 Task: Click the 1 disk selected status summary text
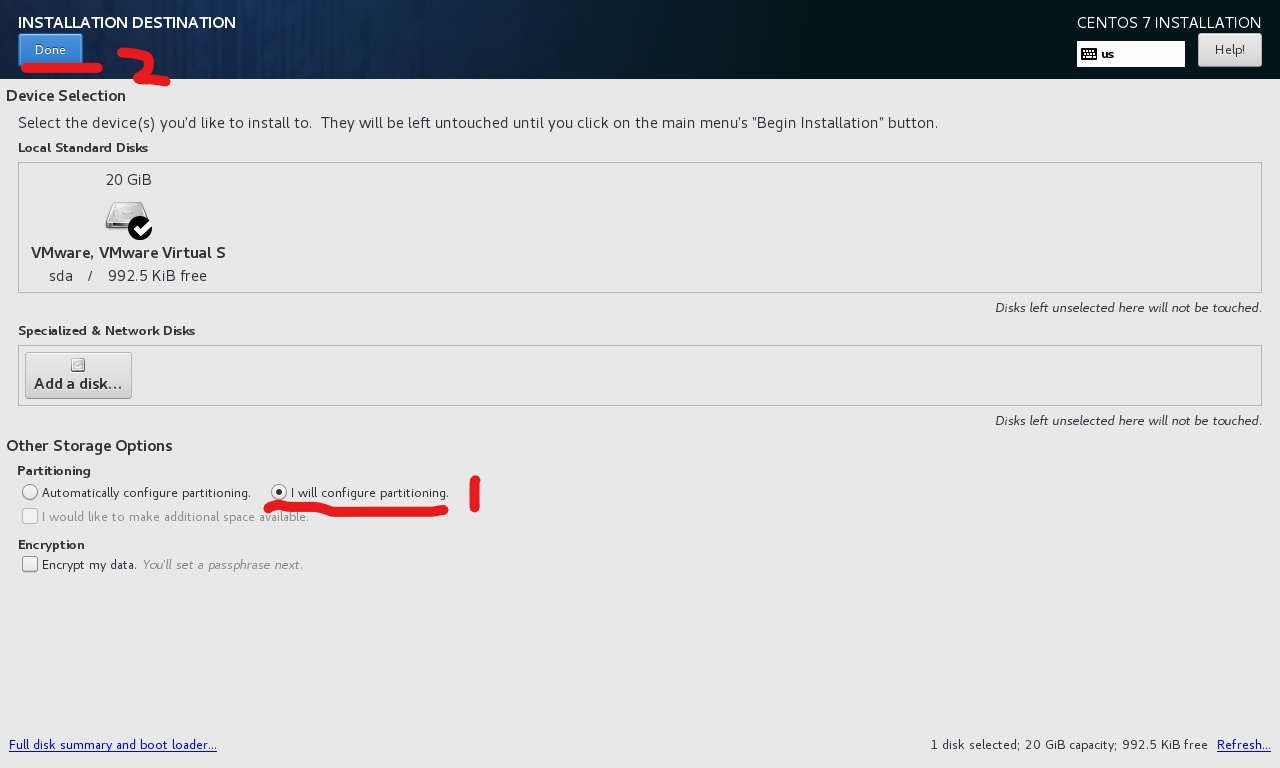coord(1069,745)
